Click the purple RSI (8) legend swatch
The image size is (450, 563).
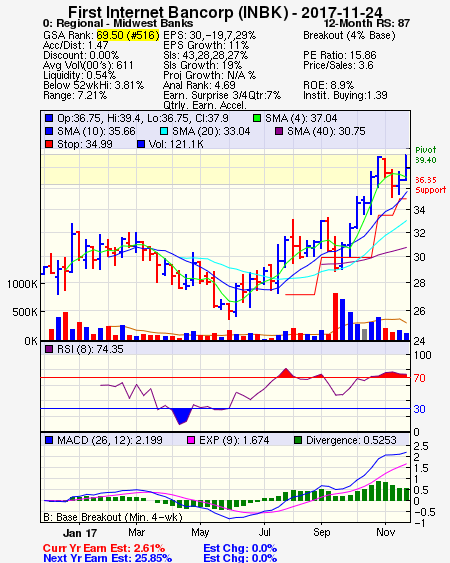click(x=49, y=349)
